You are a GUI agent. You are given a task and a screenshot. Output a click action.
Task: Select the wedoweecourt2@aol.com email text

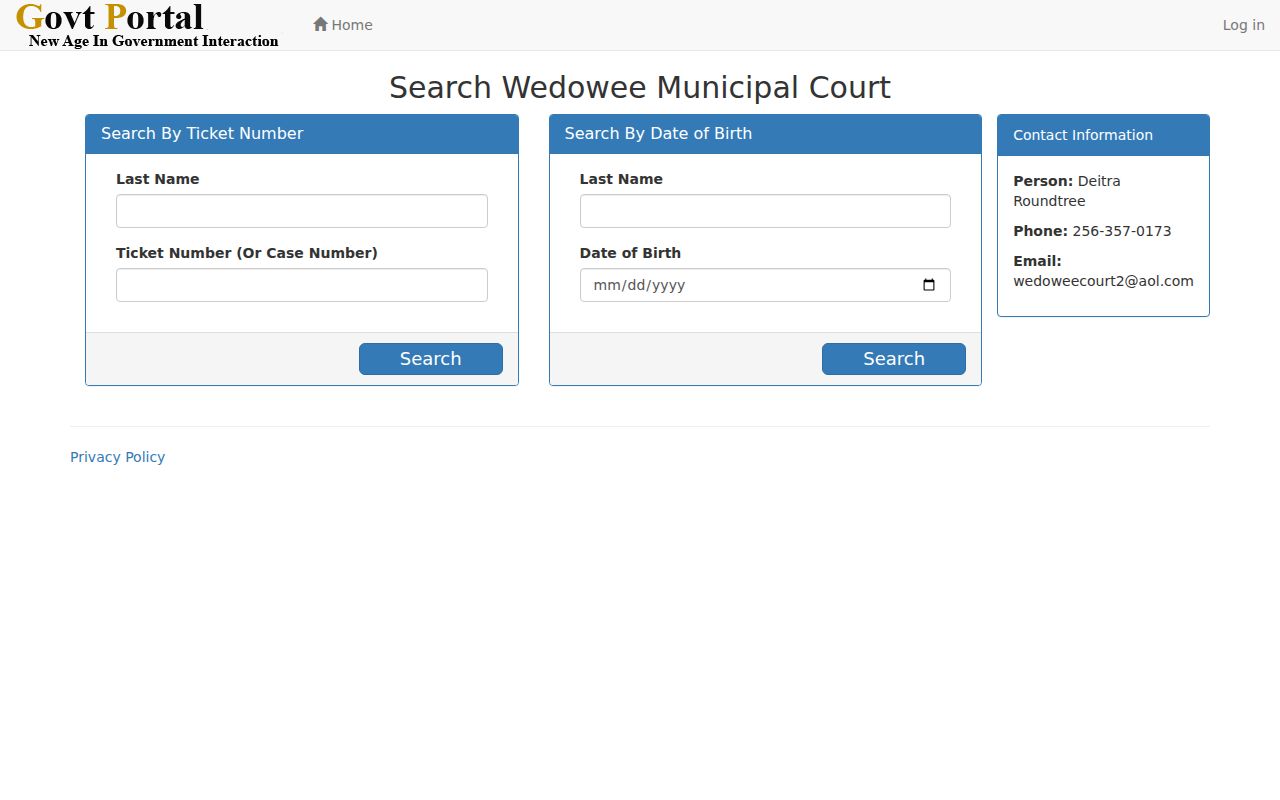pyautogui.click(x=1103, y=281)
